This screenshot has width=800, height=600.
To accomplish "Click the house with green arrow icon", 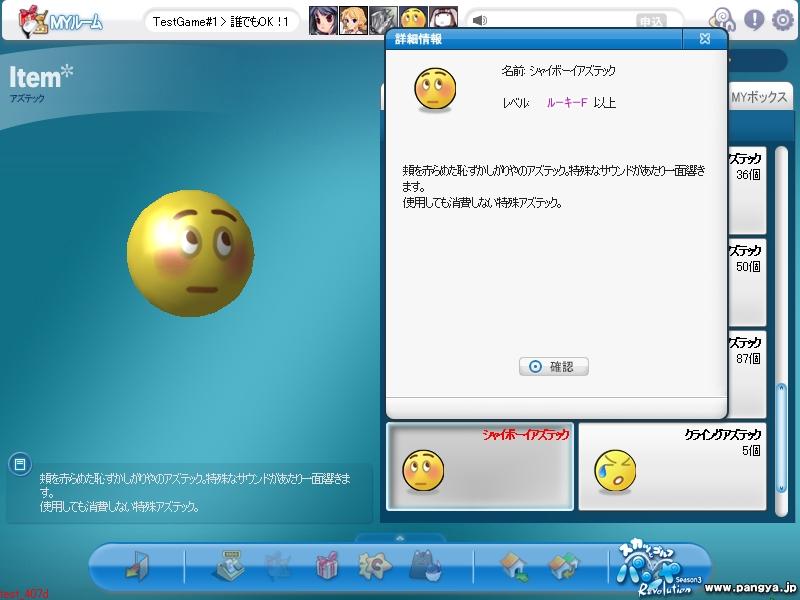I will pyautogui.click(x=514, y=567).
